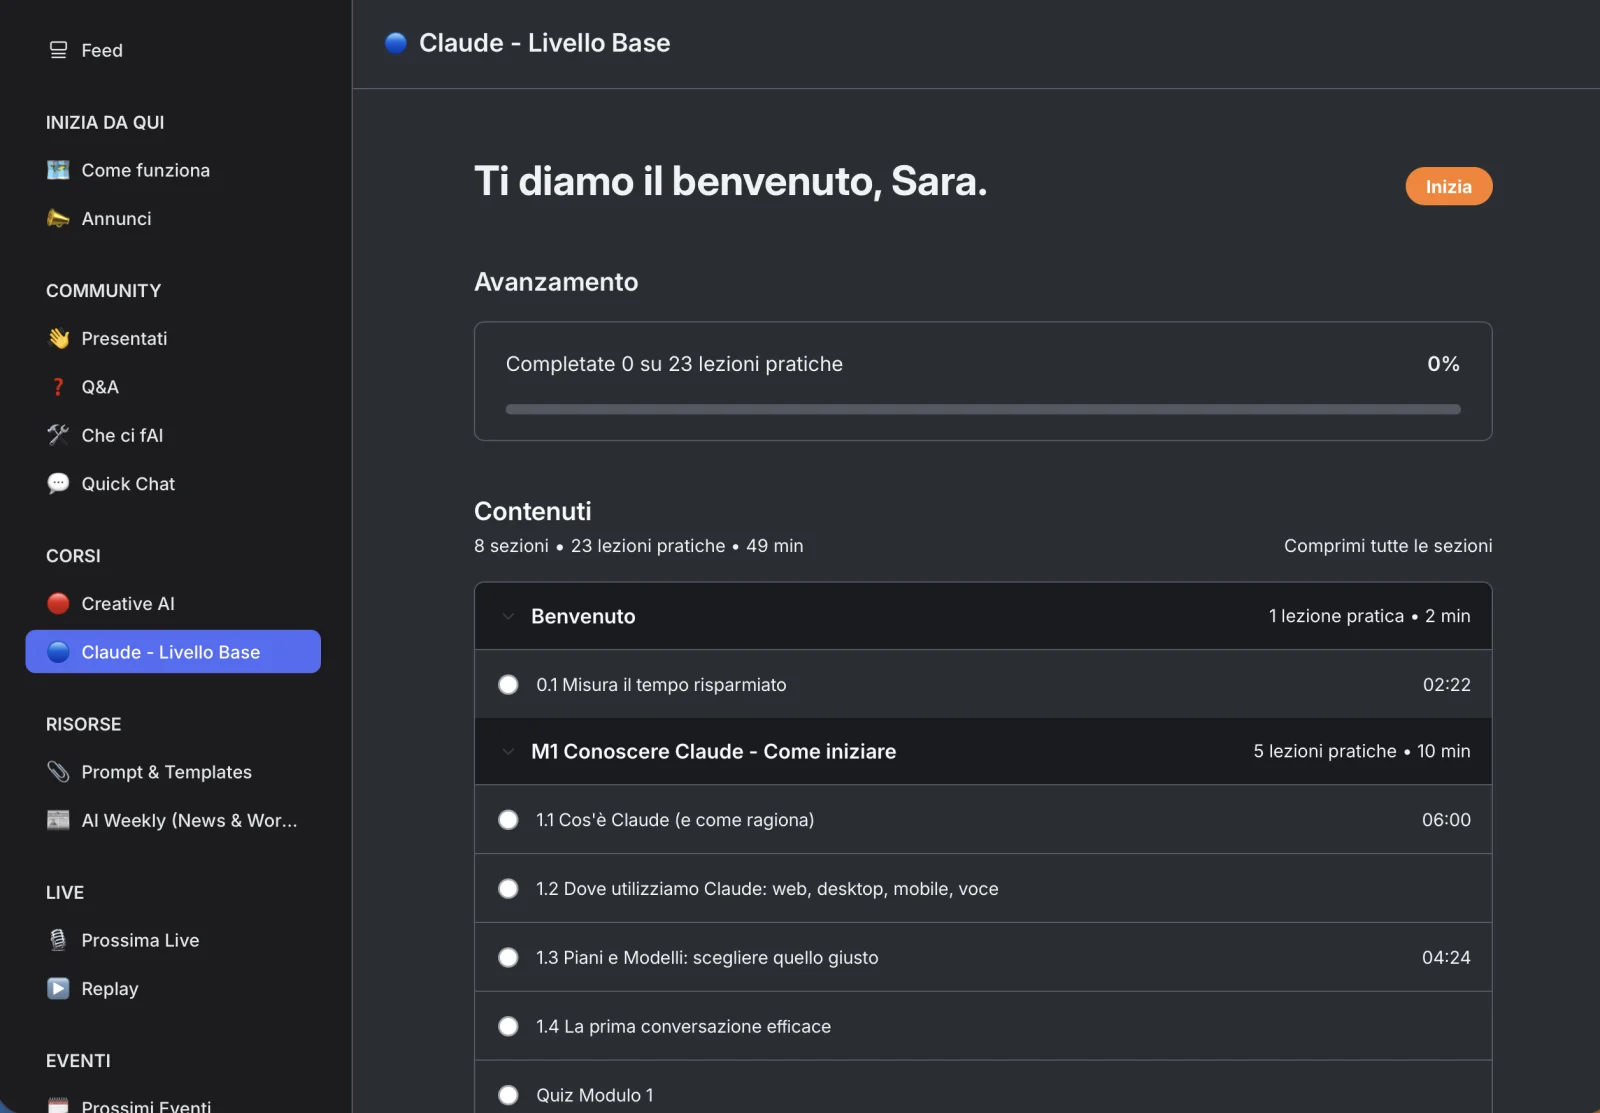
Task: Click the Claude - Livello Base header title
Action: pyautogui.click(x=545, y=43)
